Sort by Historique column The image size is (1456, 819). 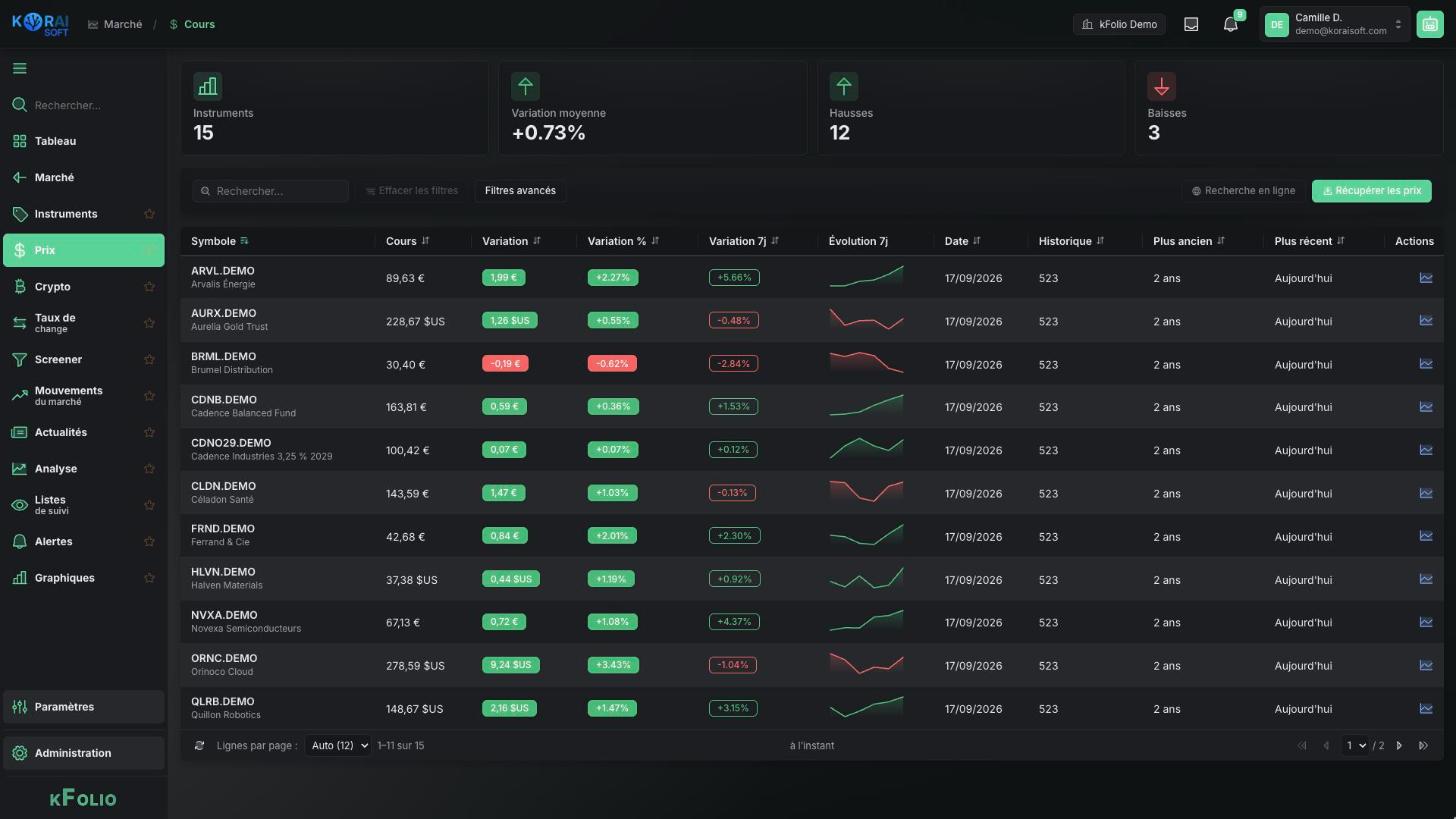(1100, 241)
